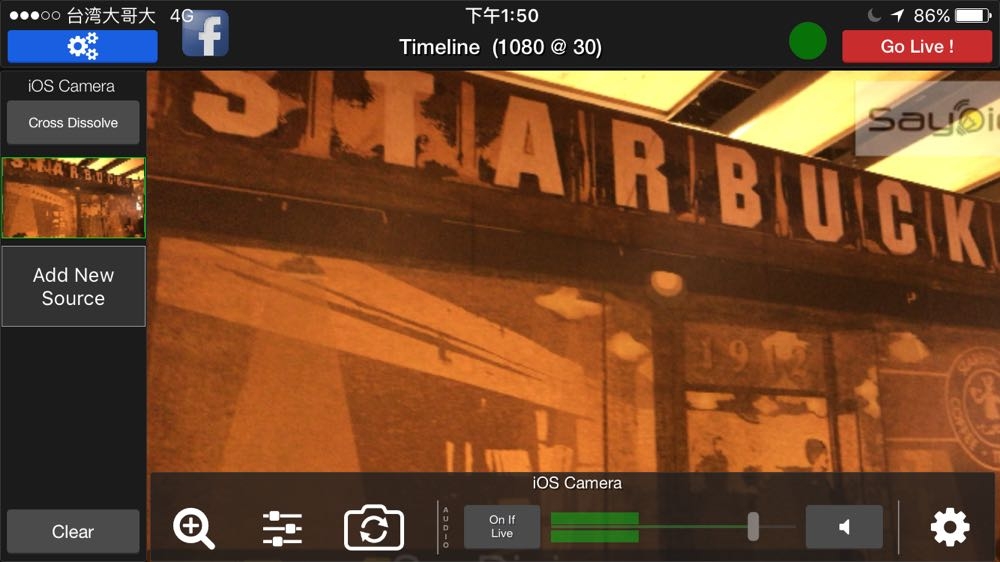Open the blue gears settings button
This screenshot has height=562, width=1000.
pyautogui.click(x=82, y=47)
